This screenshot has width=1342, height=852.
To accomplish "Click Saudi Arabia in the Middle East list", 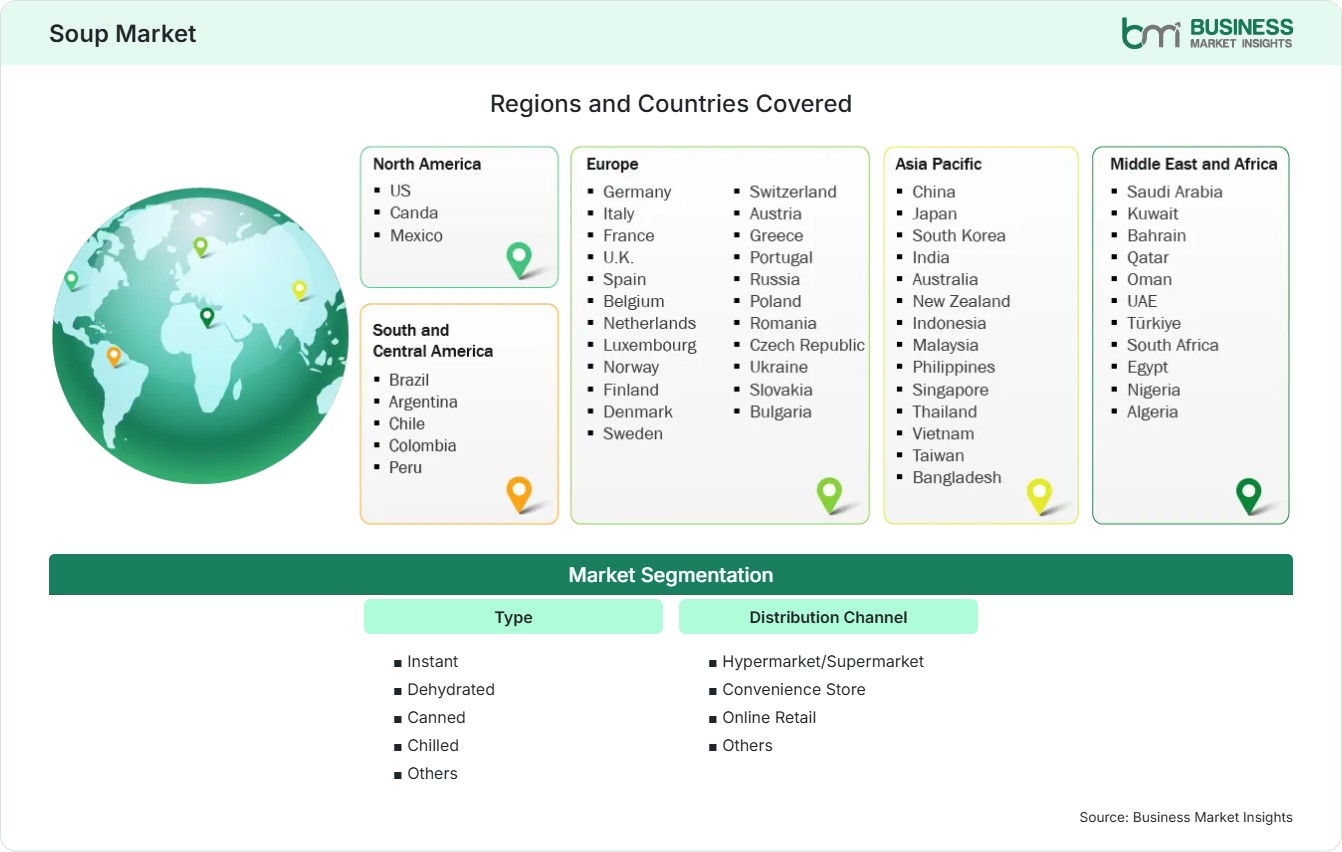I will [x=1175, y=192].
